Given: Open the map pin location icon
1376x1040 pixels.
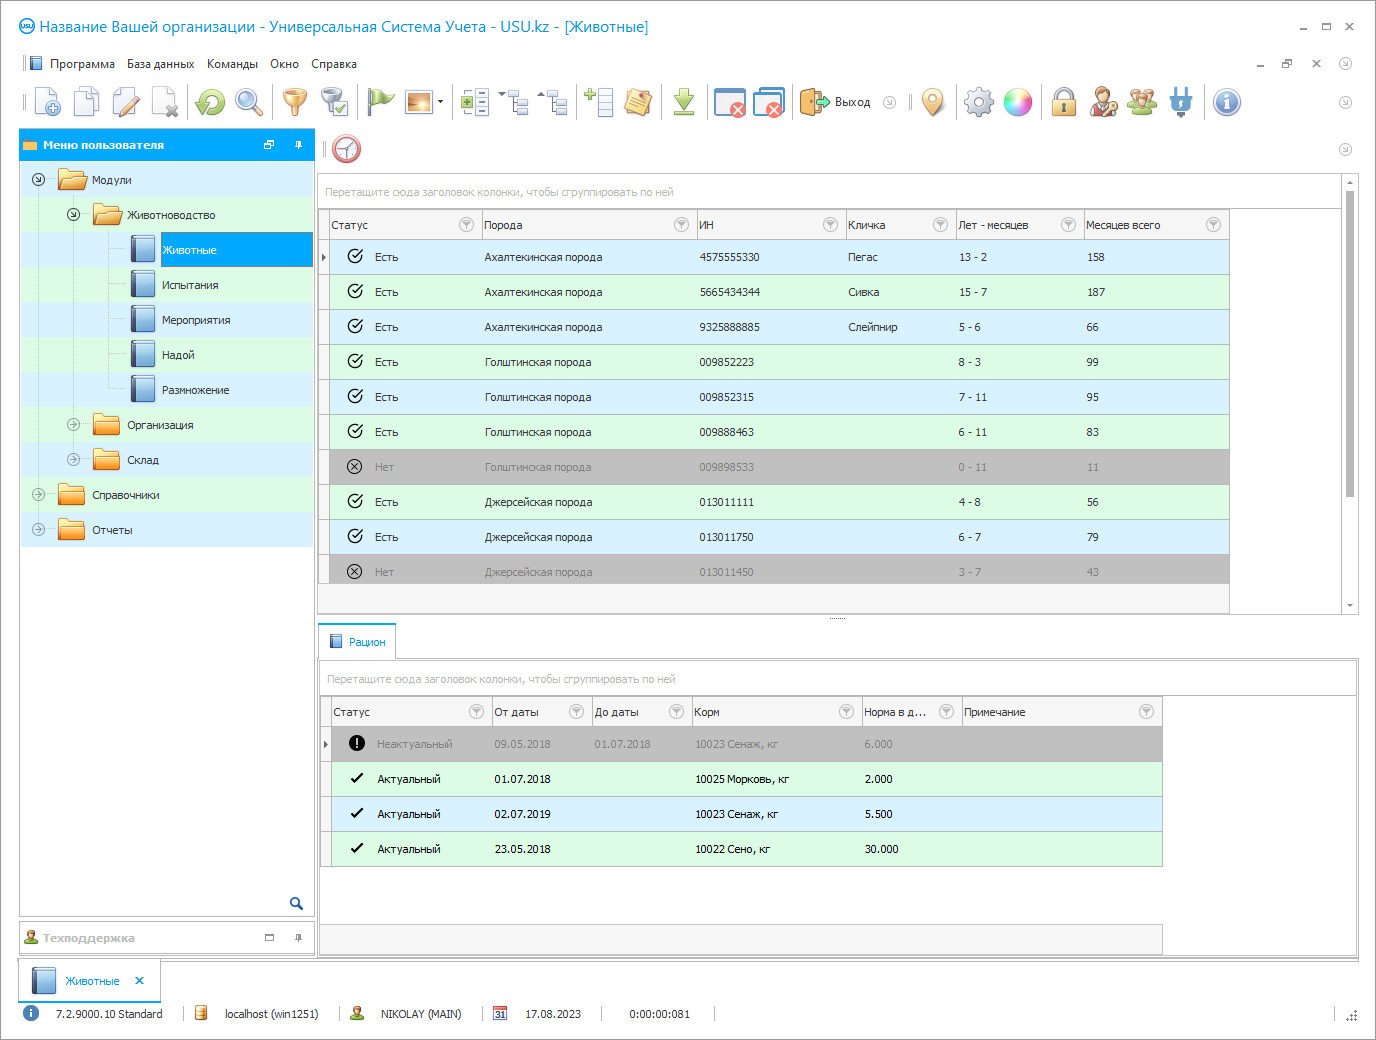Looking at the screenshot, I should click(933, 102).
